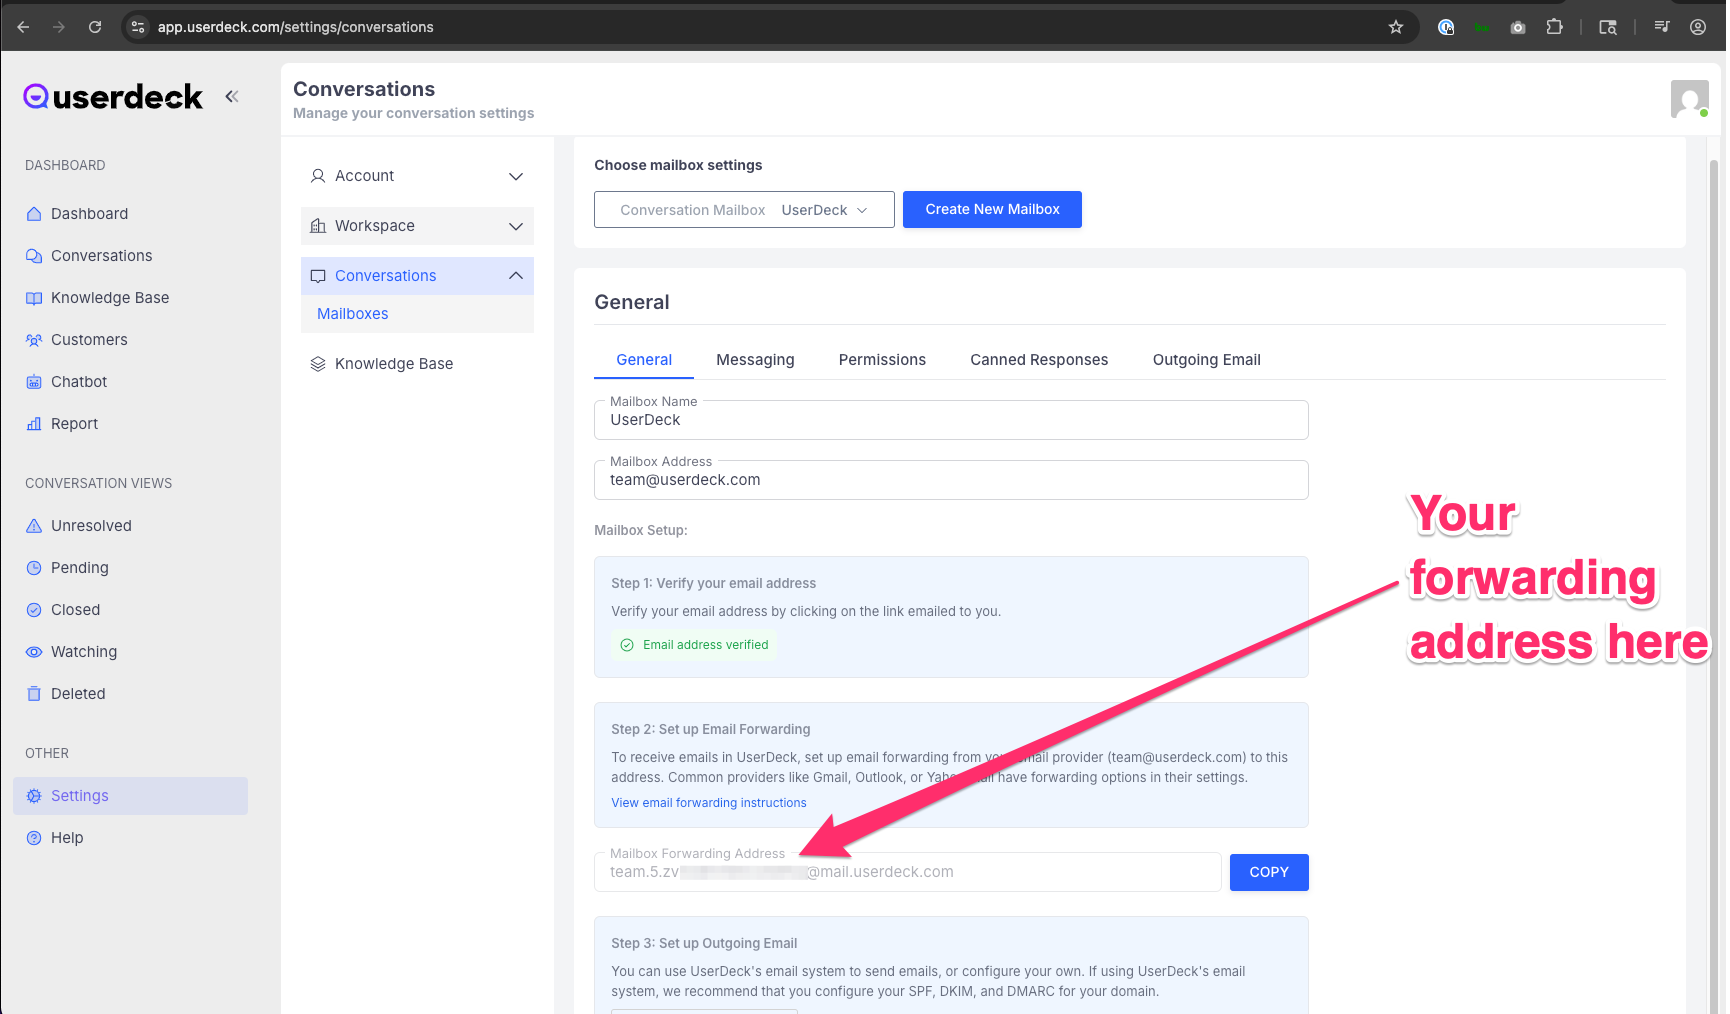This screenshot has height=1014, width=1730.
Task: Open Knowledge Base settings in the settings menu
Action: click(417, 364)
